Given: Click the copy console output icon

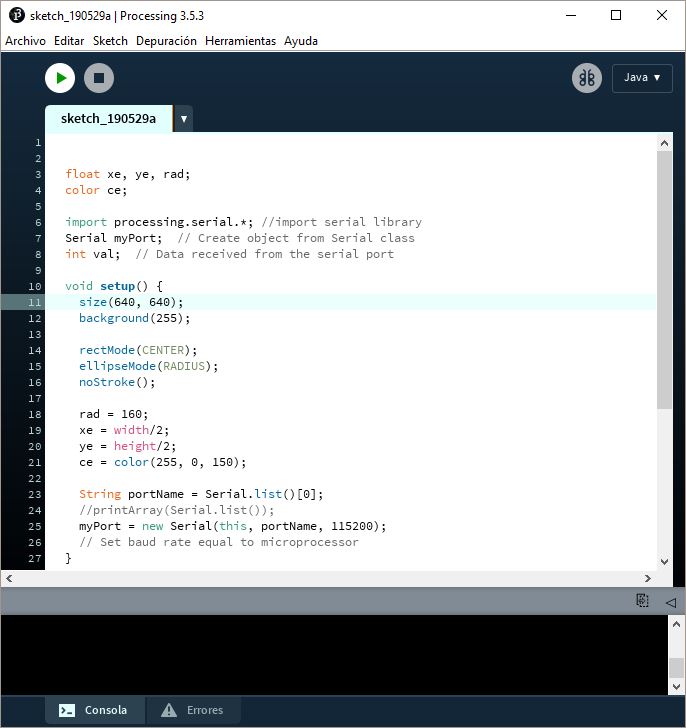Looking at the screenshot, I should pos(642,600).
